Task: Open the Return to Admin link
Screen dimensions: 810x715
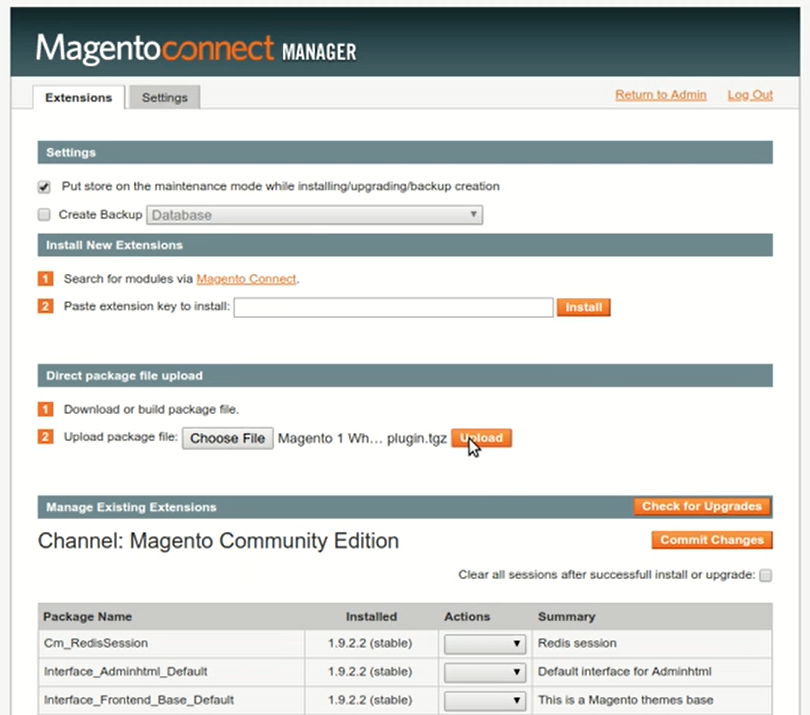Action: click(x=660, y=95)
